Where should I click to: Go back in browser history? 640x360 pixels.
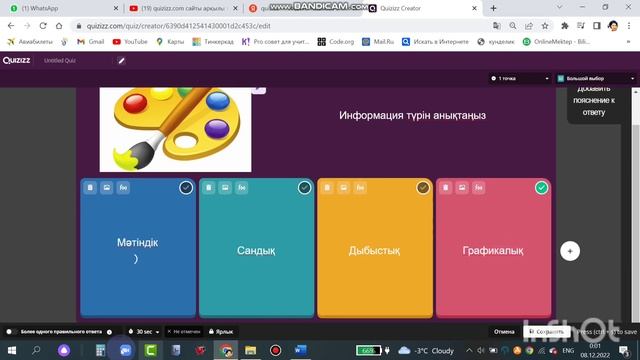pyautogui.click(x=11, y=26)
